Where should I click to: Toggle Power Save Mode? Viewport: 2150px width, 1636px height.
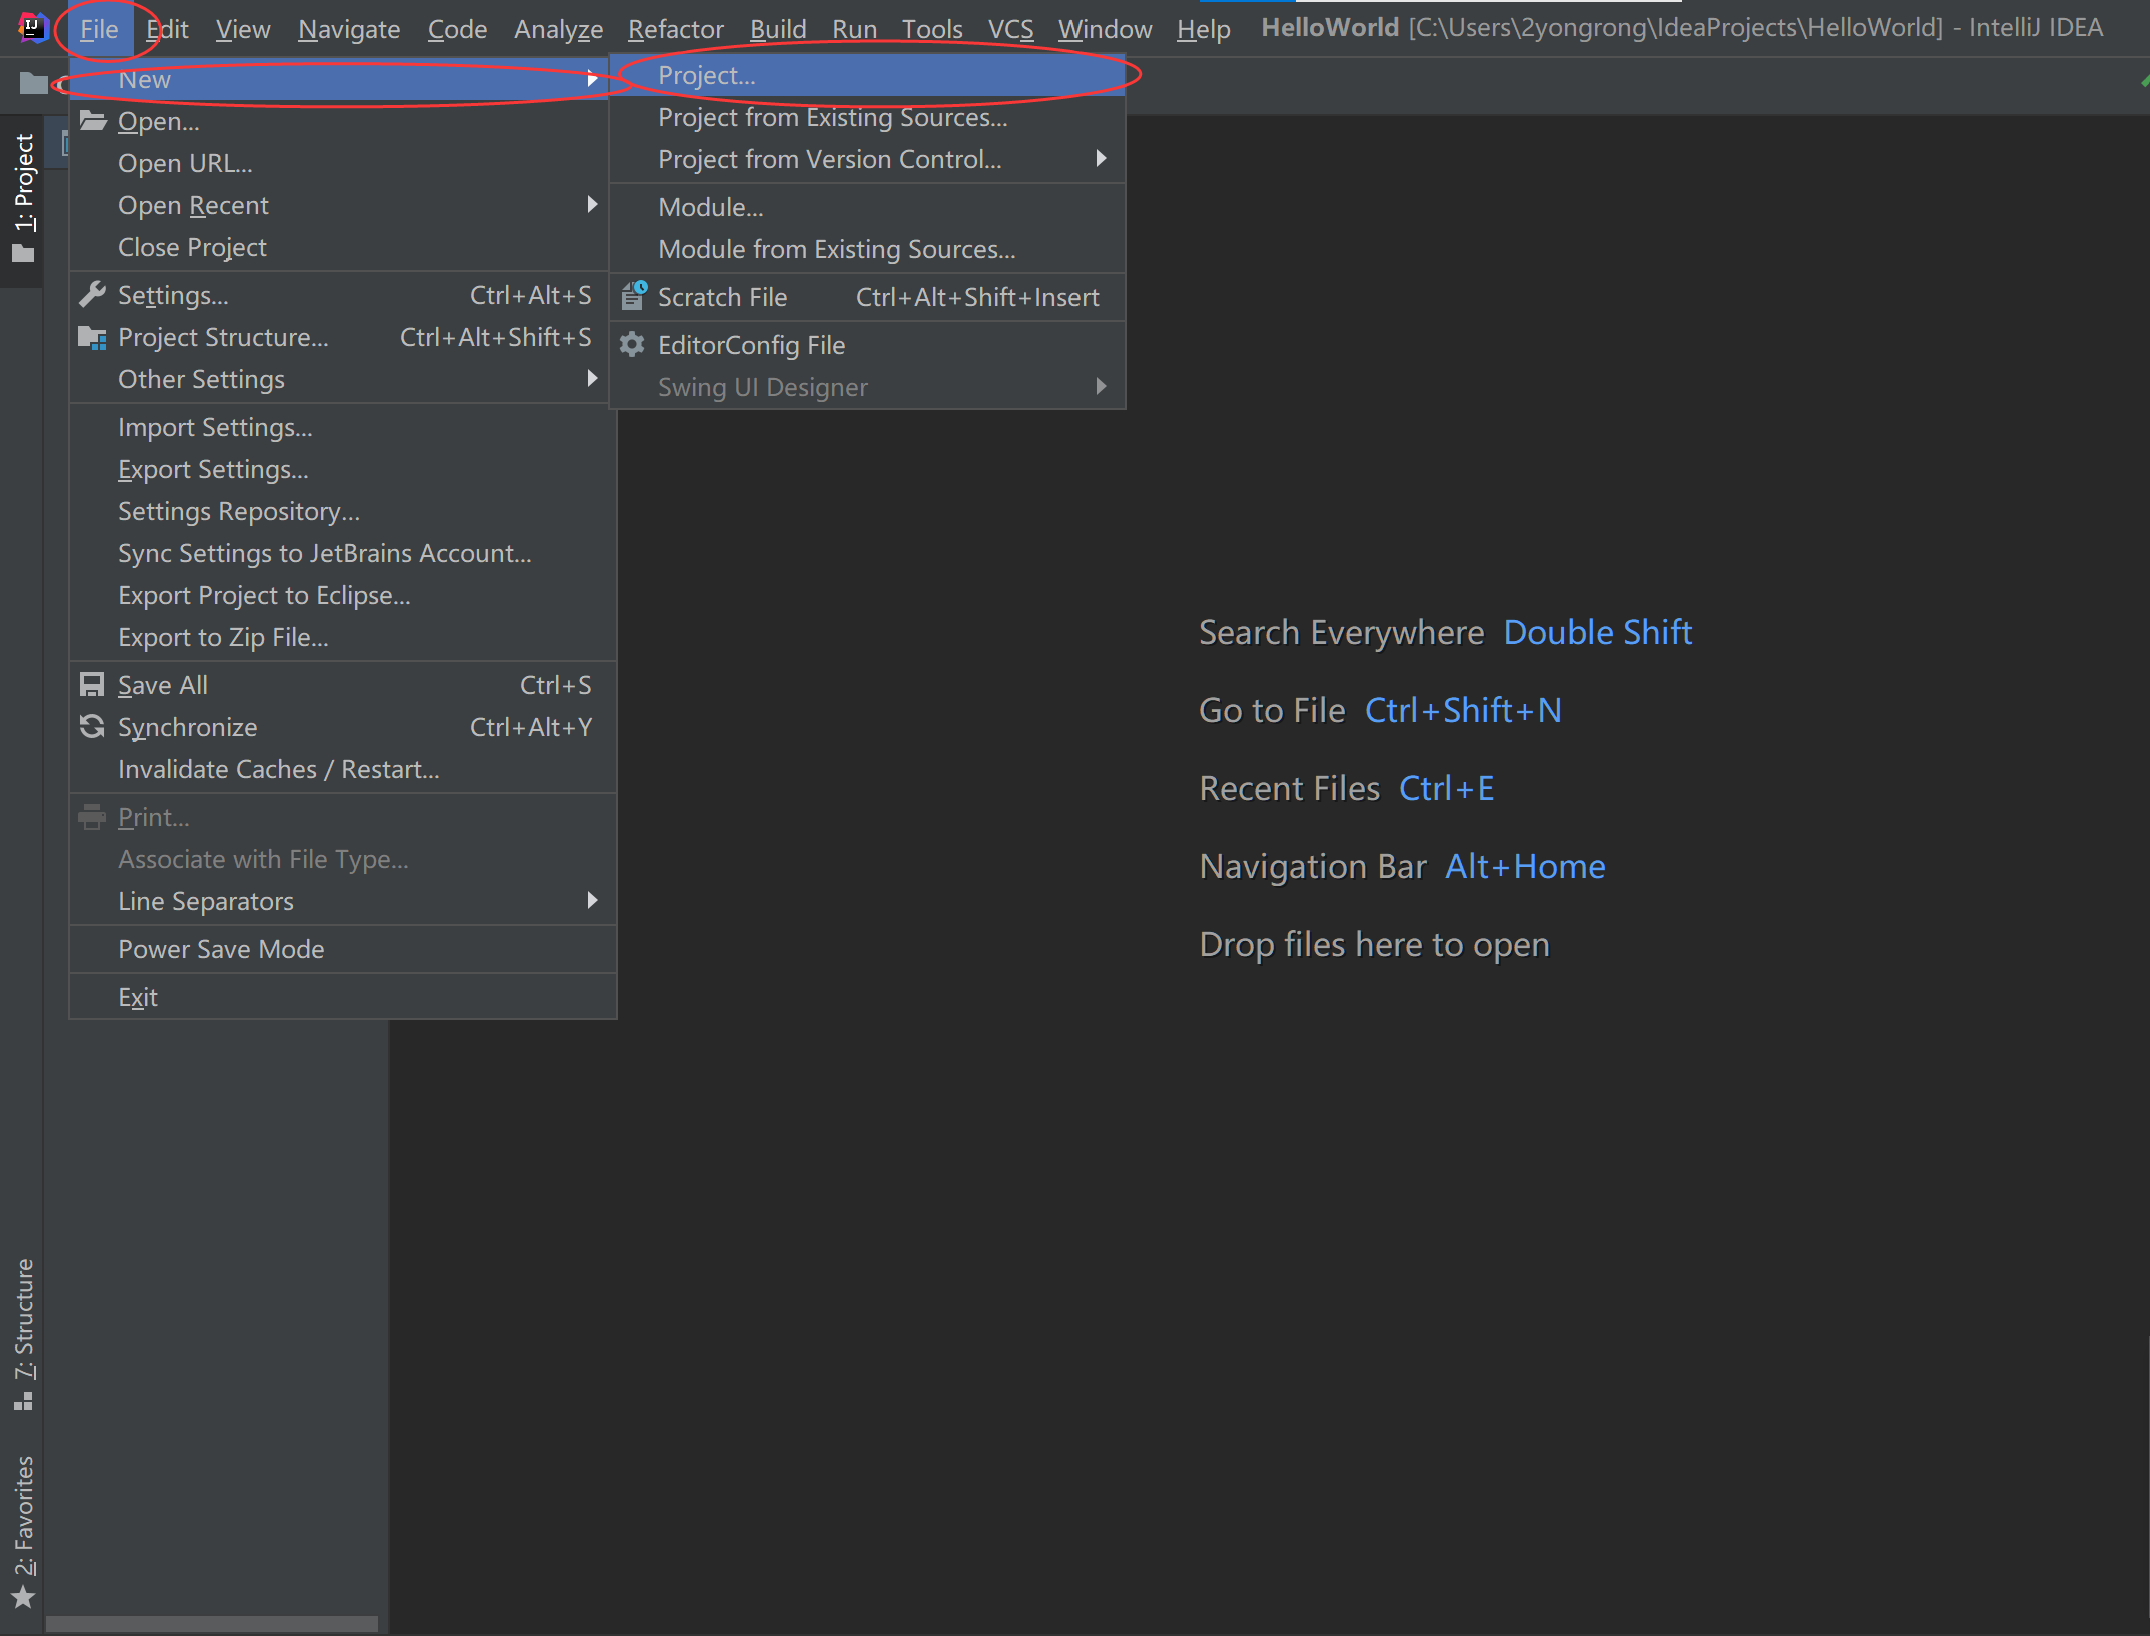(x=221, y=949)
